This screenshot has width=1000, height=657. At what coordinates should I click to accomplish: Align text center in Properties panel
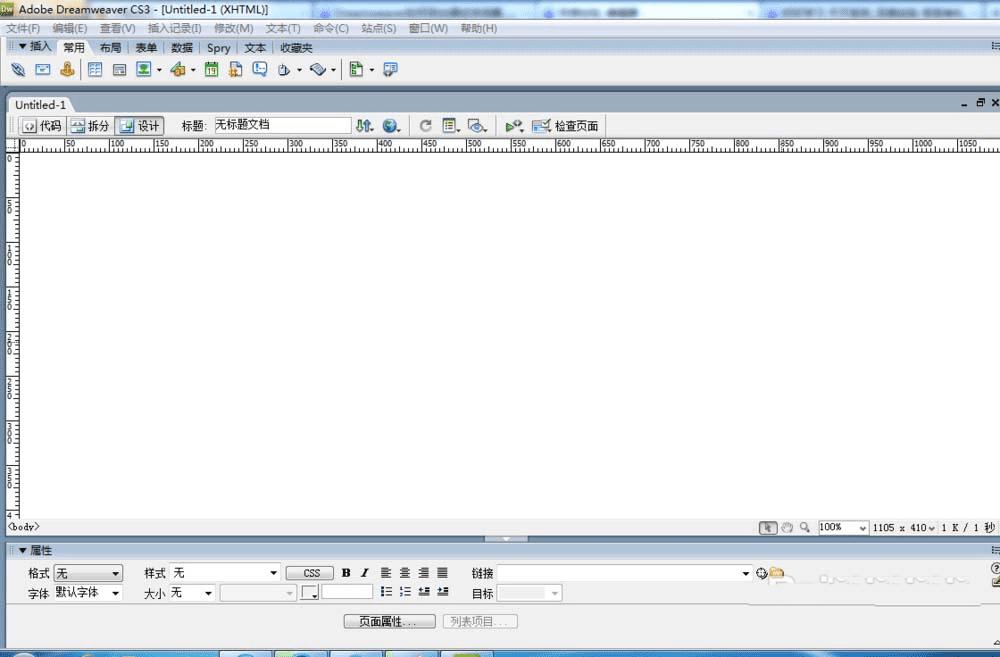[404, 573]
